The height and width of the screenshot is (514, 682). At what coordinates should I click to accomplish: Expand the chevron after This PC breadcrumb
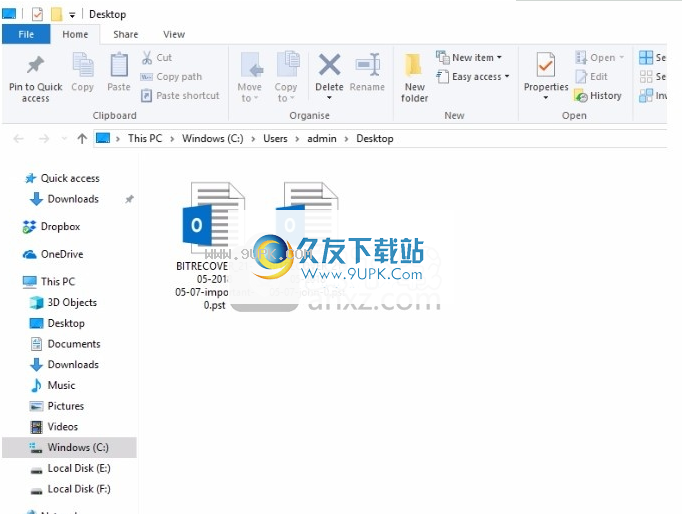172,139
